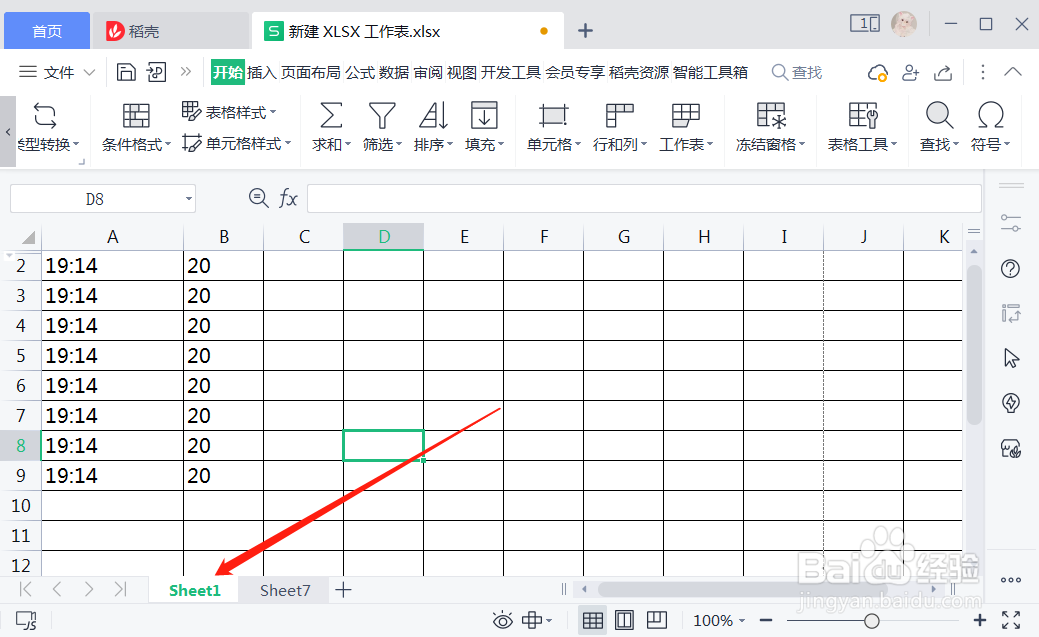Toggle fullscreen display icon
The height and width of the screenshot is (637, 1039).
(x=1011, y=620)
